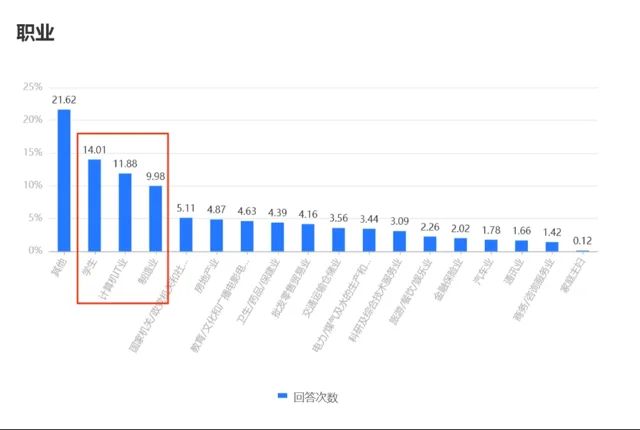The image size is (640, 430).
Task: Click the 卫生/药品/保健业 bar
Action: click(278, 237)
